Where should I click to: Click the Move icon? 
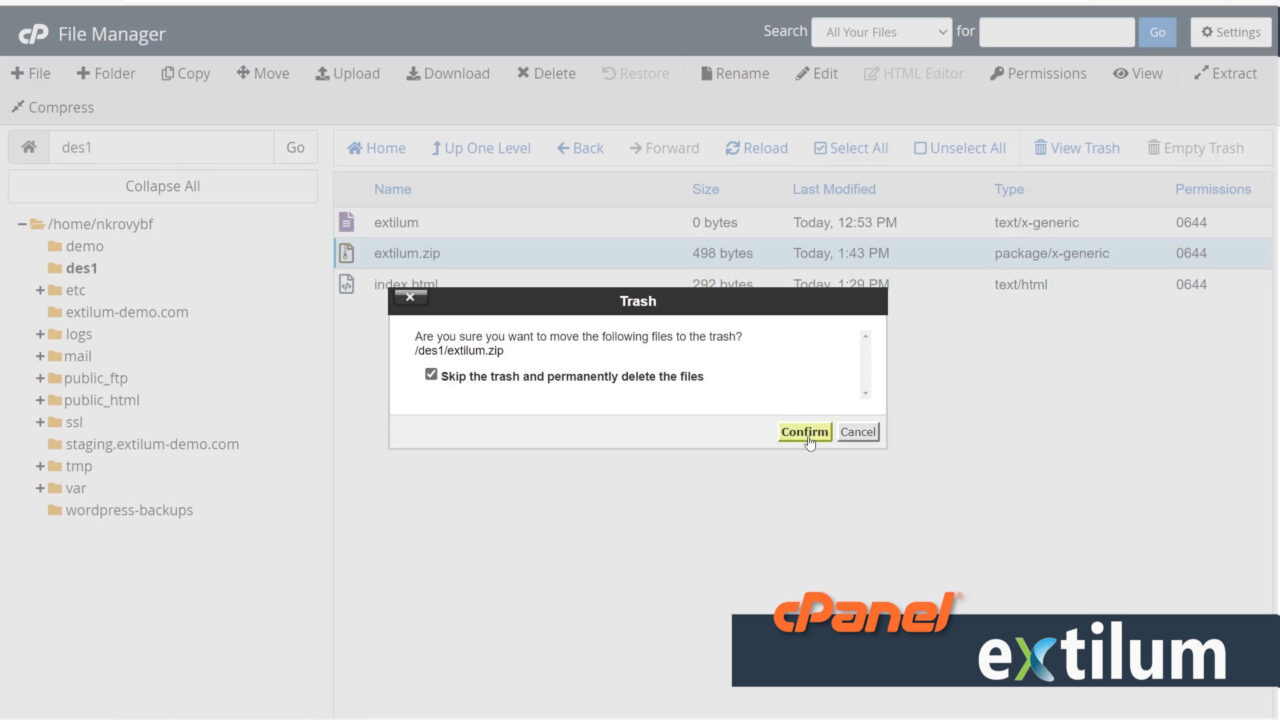(x=262, y=73)
